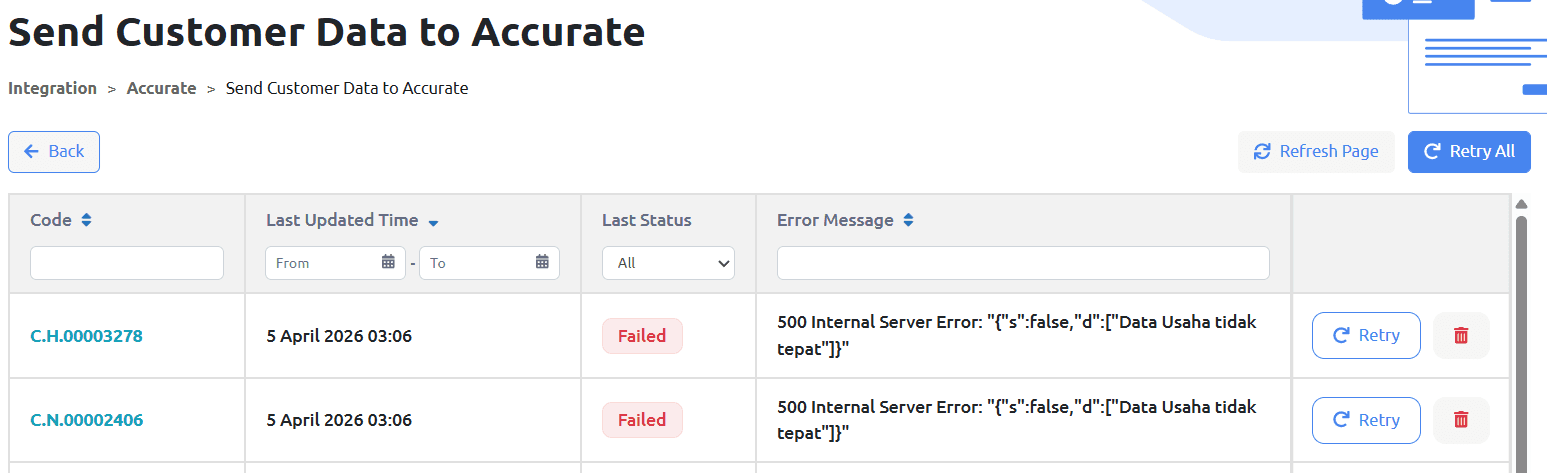Focus the Error Message filter input
Image resolution: width=1547 pixels, height=473 pixels.
pos(1023,263)
